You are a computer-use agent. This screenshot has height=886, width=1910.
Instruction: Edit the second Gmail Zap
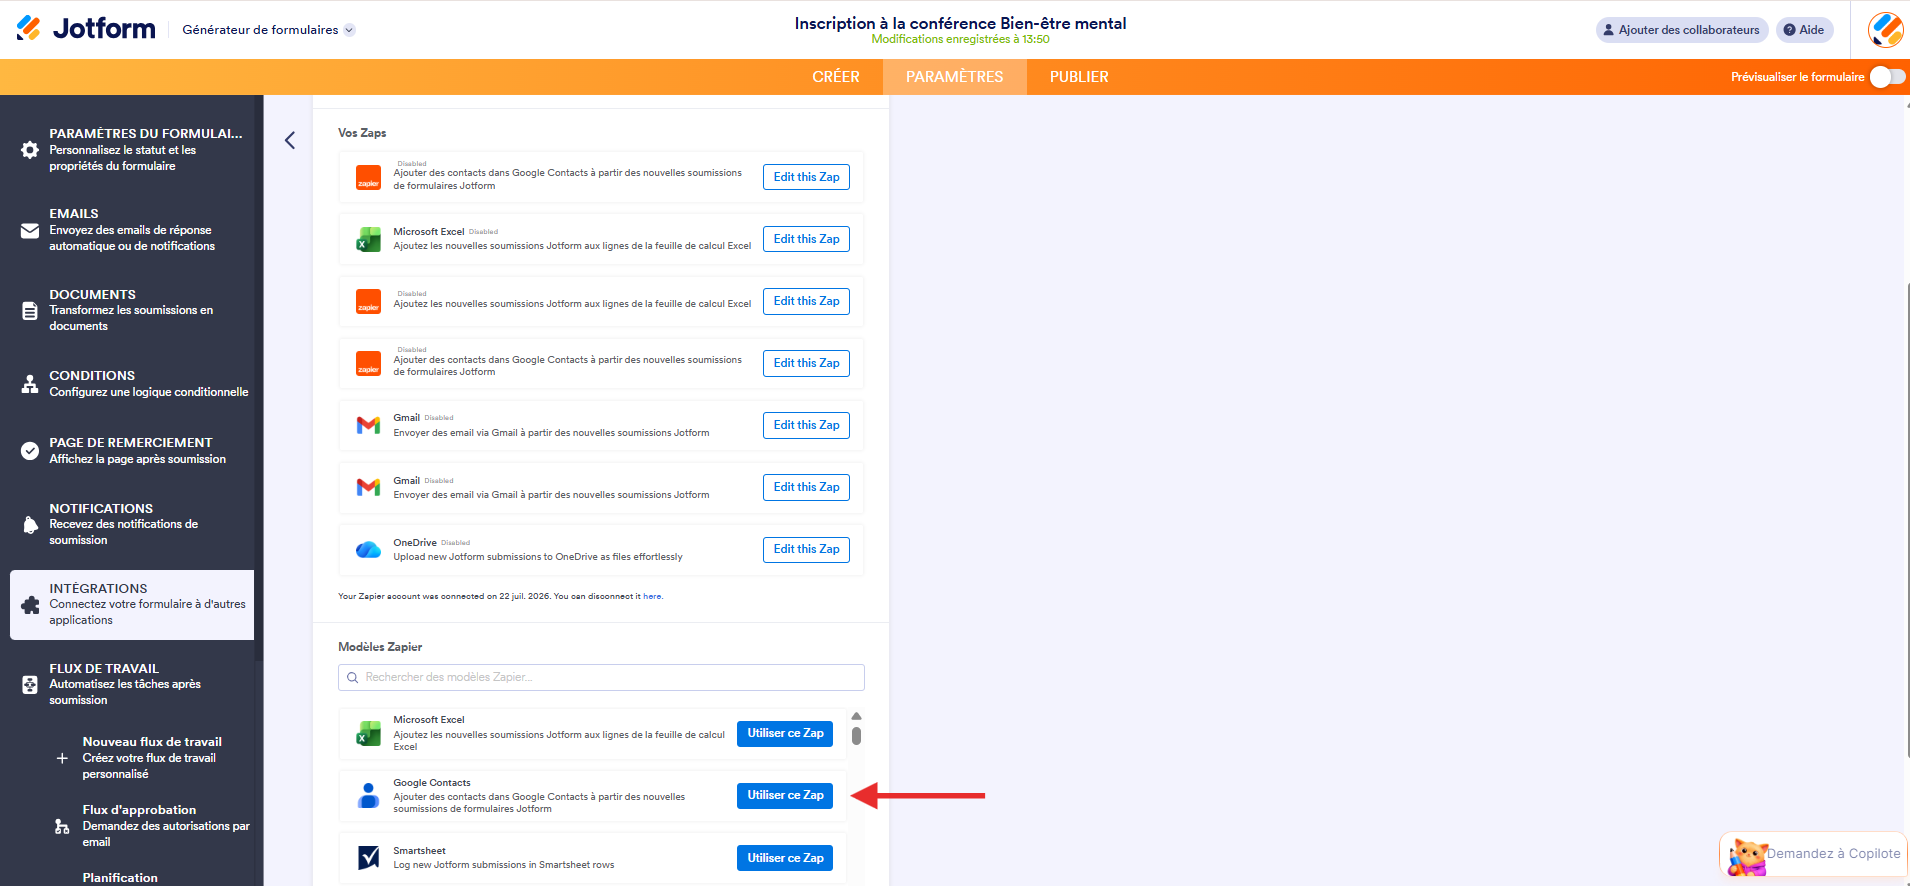[x=806, y=487]
